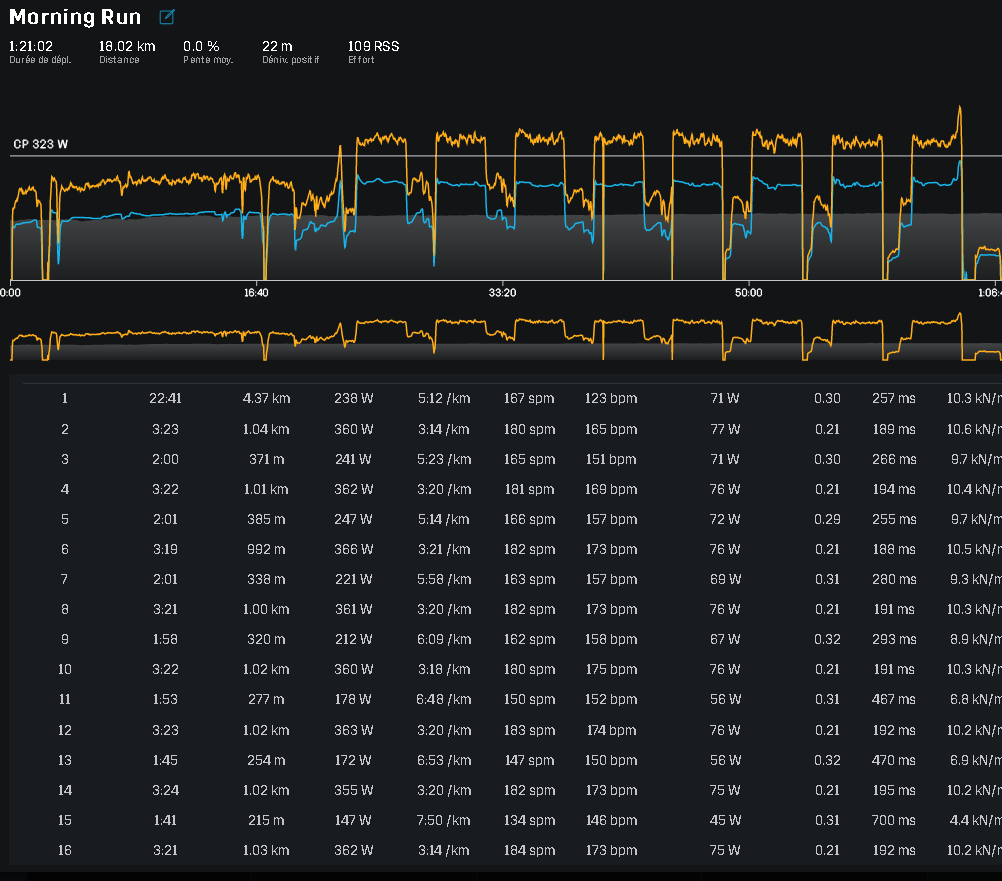This screenshot has height=881, width=1002.
Task: Click lap 13 duration 1:45
Action: (166, 760)
